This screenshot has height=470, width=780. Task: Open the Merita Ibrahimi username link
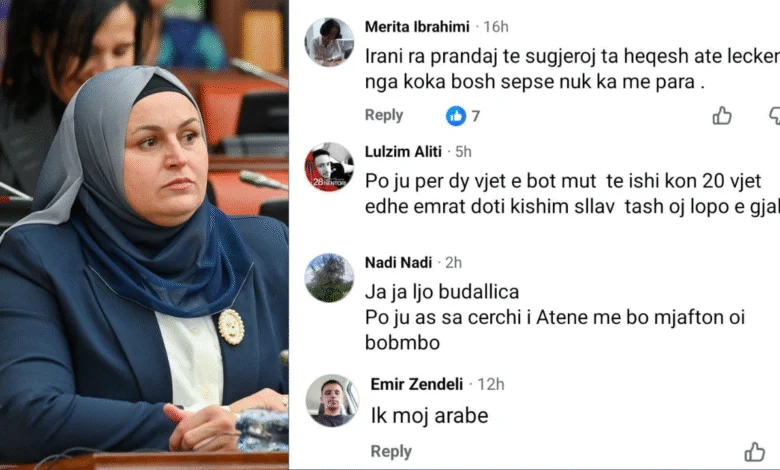(417, 27)
